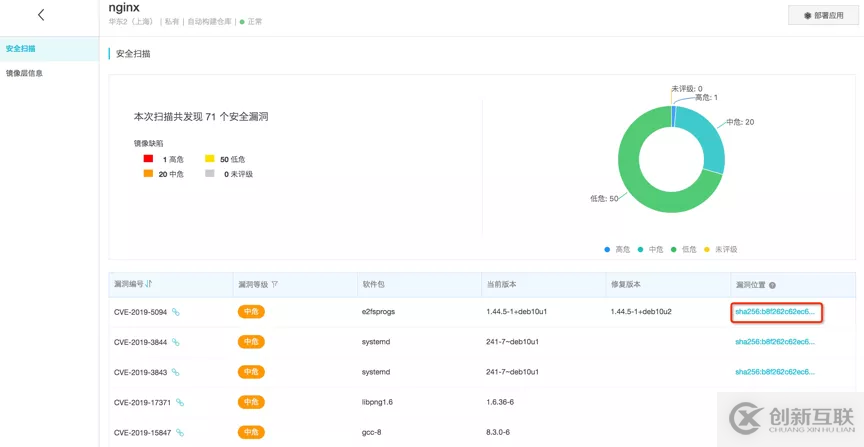Click the 中危 badge in CVE-2019-5094 row

pos(251,311)
